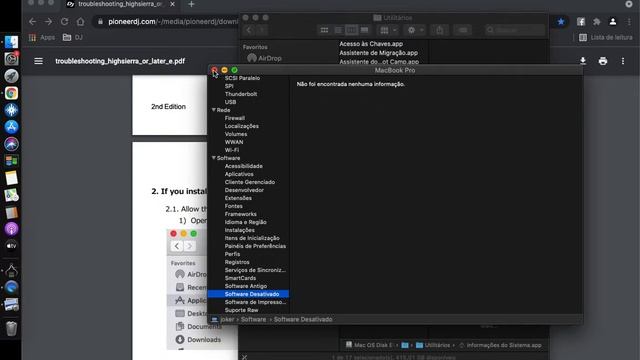Zoom the MacBook Pro window

point(234,70)
